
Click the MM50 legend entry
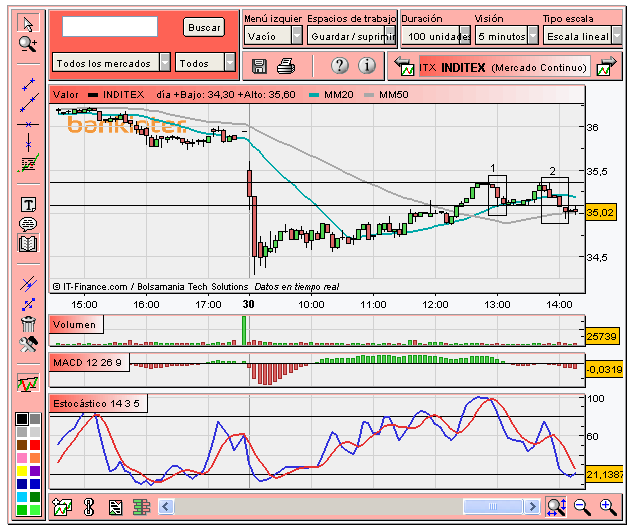(x=387, y=95)
